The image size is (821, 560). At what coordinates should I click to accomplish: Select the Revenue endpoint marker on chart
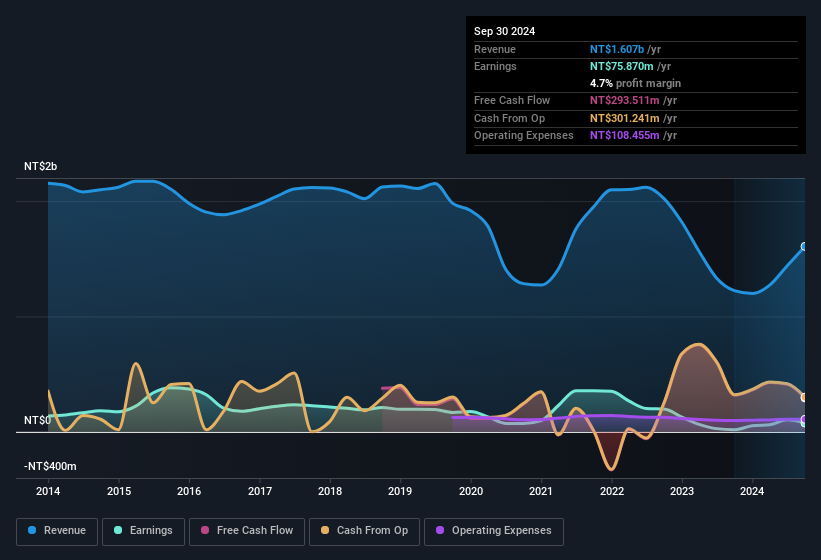pos(804,247)
